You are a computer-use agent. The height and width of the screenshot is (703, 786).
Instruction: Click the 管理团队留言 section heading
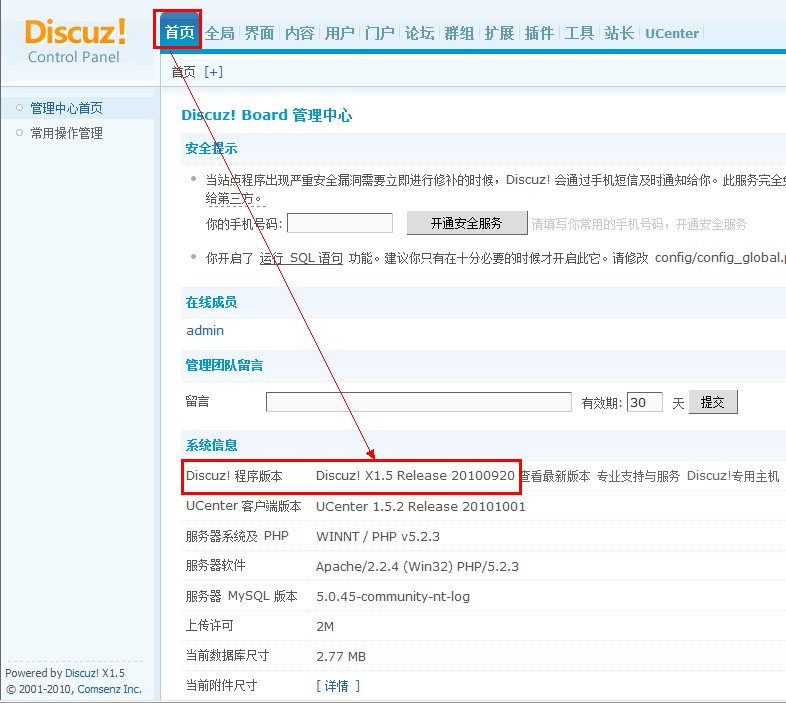pyautogui.click(x=224, y=366)
